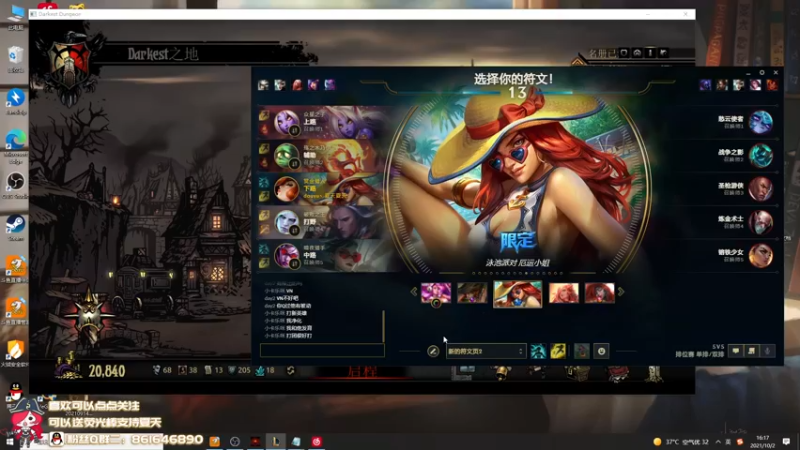Select the first summoner spell slot (cyan)
Image resolution: width=800 pixels, height=450 pixels.
point(538,351)
